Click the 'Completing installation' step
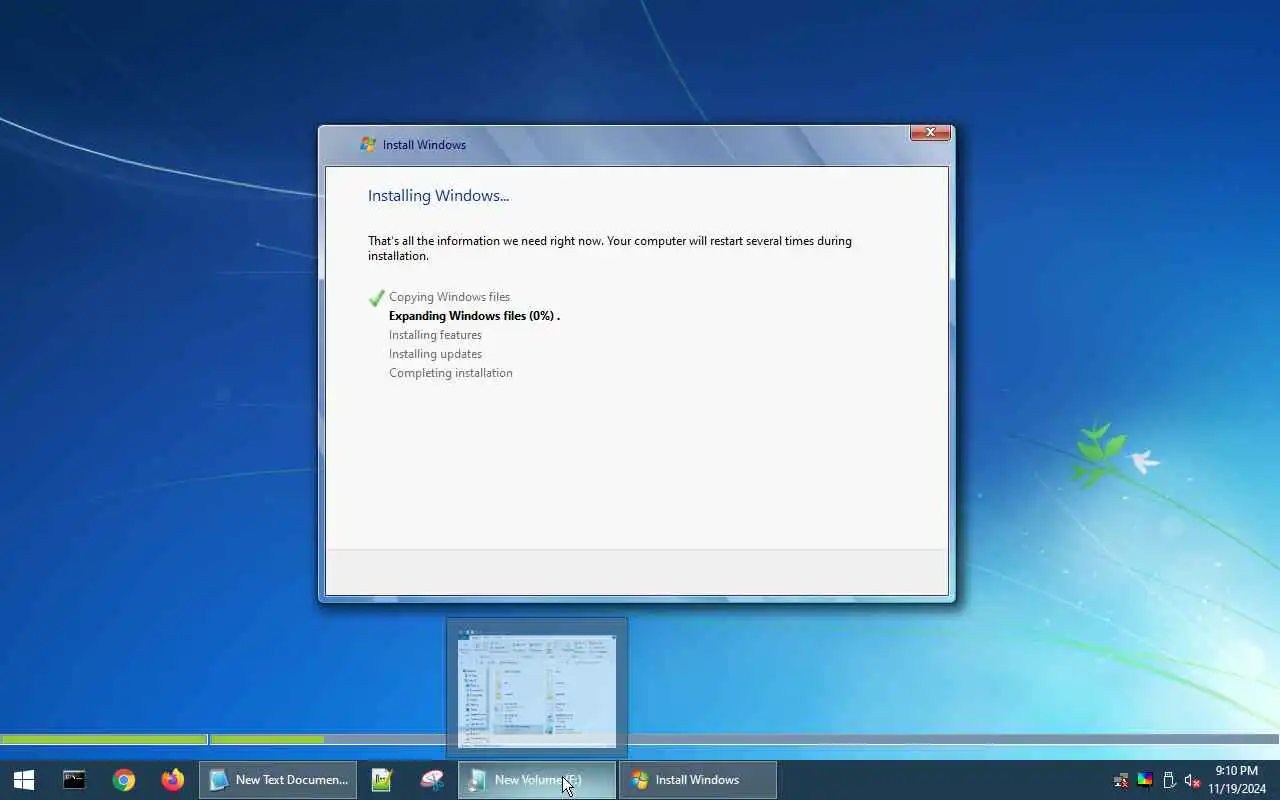The height and width of the screenshot is (800, 1280). tap(451, 373)
